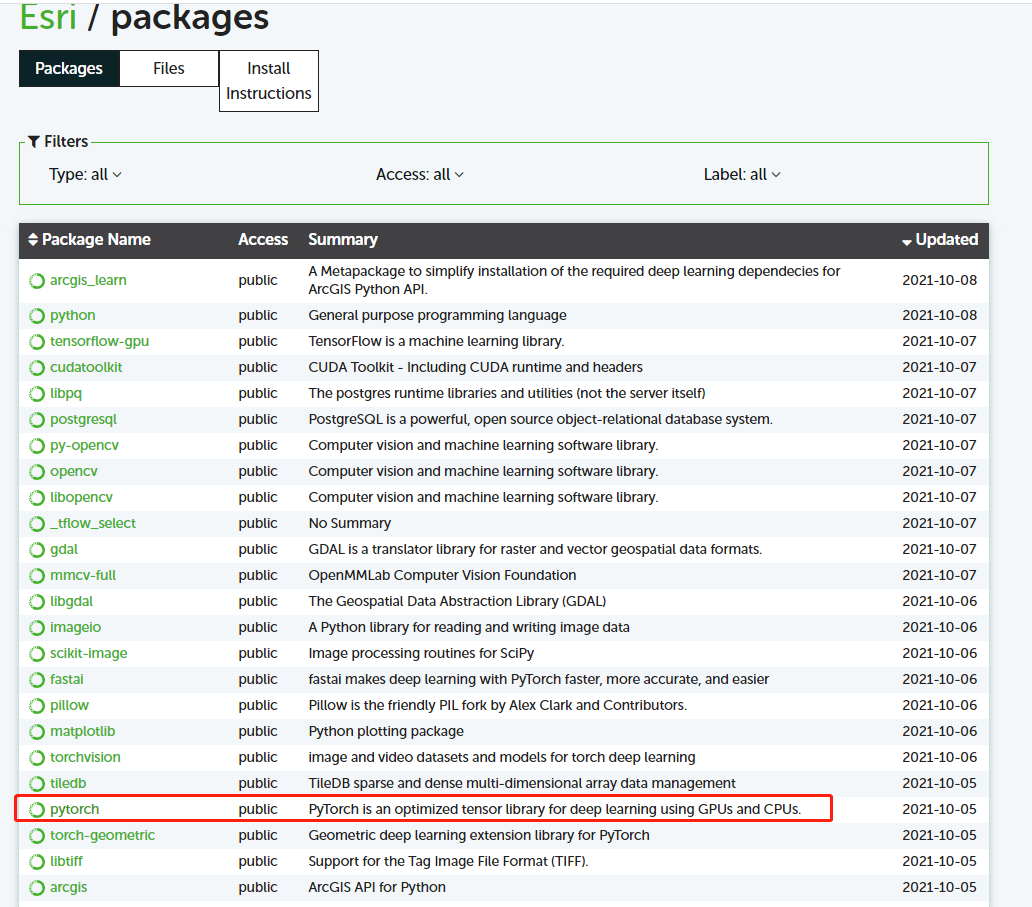Open the gdal package link

coord(64,550)
